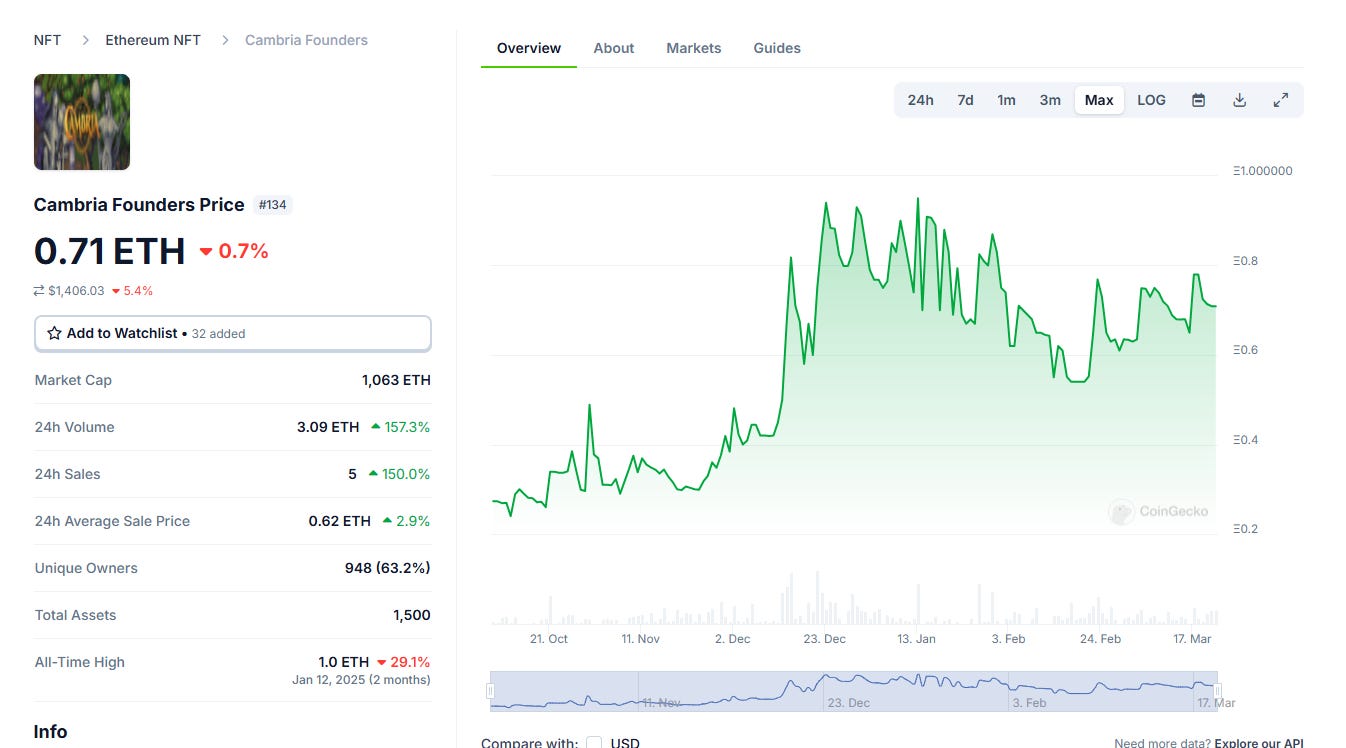The height and width of the screenshot is (748, 1346).
Task: Click 24h Average Sale Price 0.62 ETH
Action: click(339, 521)
